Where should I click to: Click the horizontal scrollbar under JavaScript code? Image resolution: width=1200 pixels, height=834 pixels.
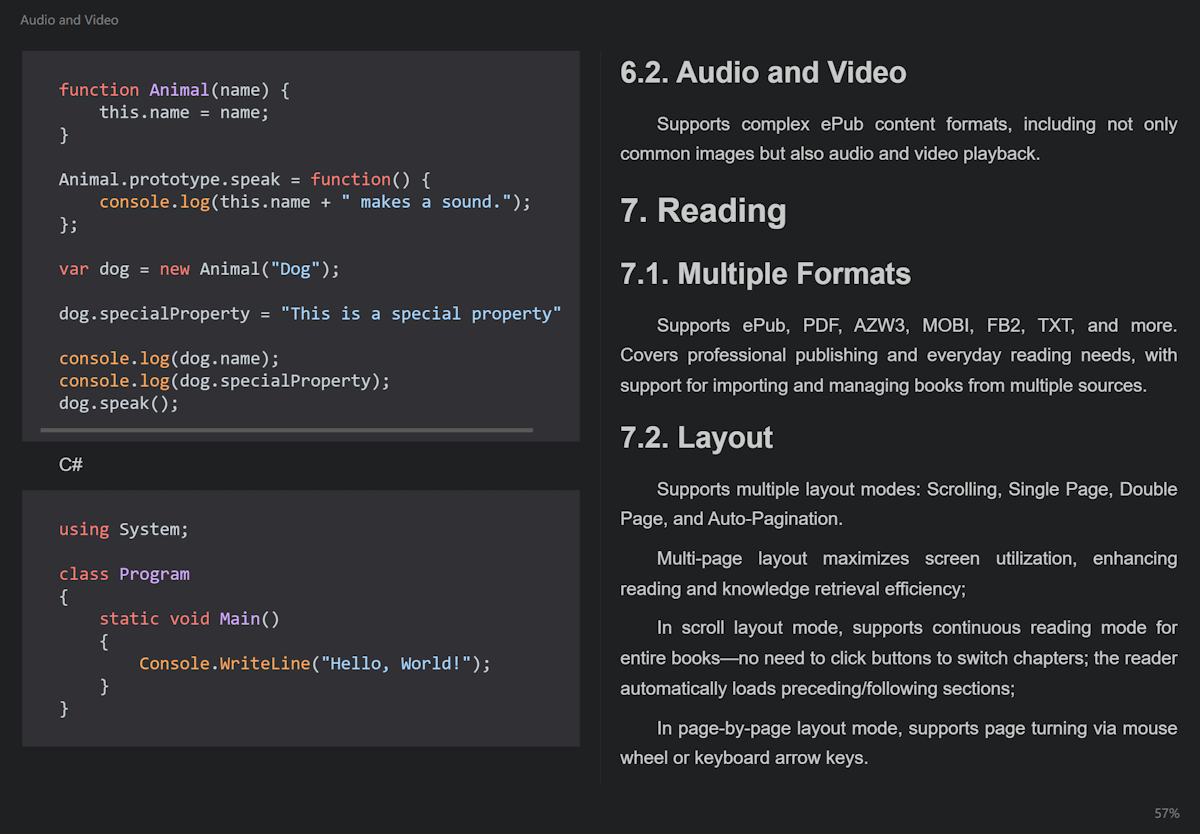click(x=287, y=430)
